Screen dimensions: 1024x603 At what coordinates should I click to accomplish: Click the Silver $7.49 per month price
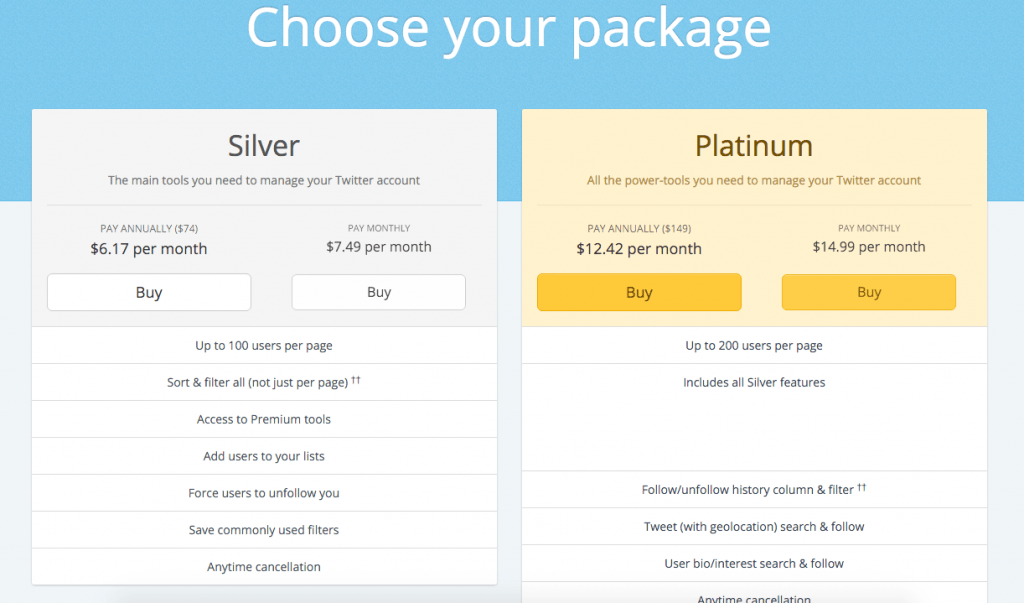pyautogui.click(x=379, y=247)
